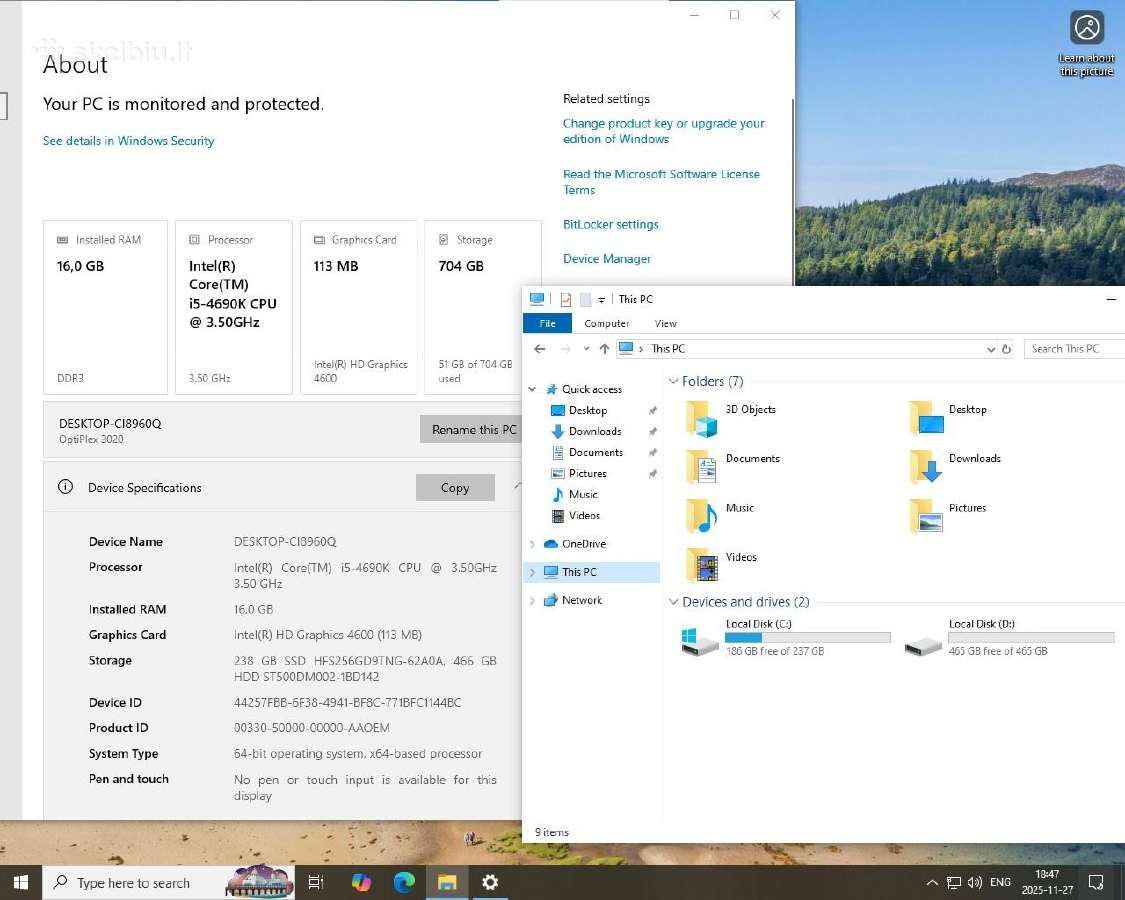
Task: Open Change product key link
Action: [664, 131]
